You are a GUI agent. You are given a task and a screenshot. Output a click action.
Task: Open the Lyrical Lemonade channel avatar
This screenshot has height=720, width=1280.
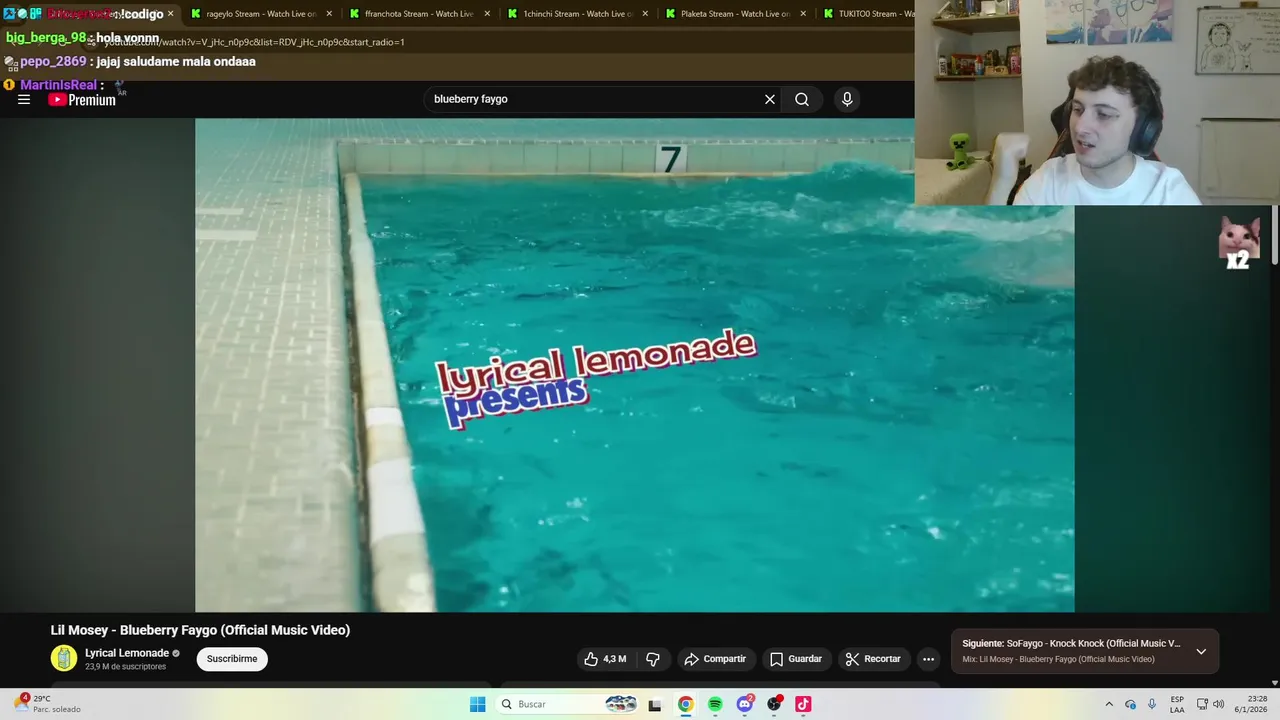click(x=64, y=658)
